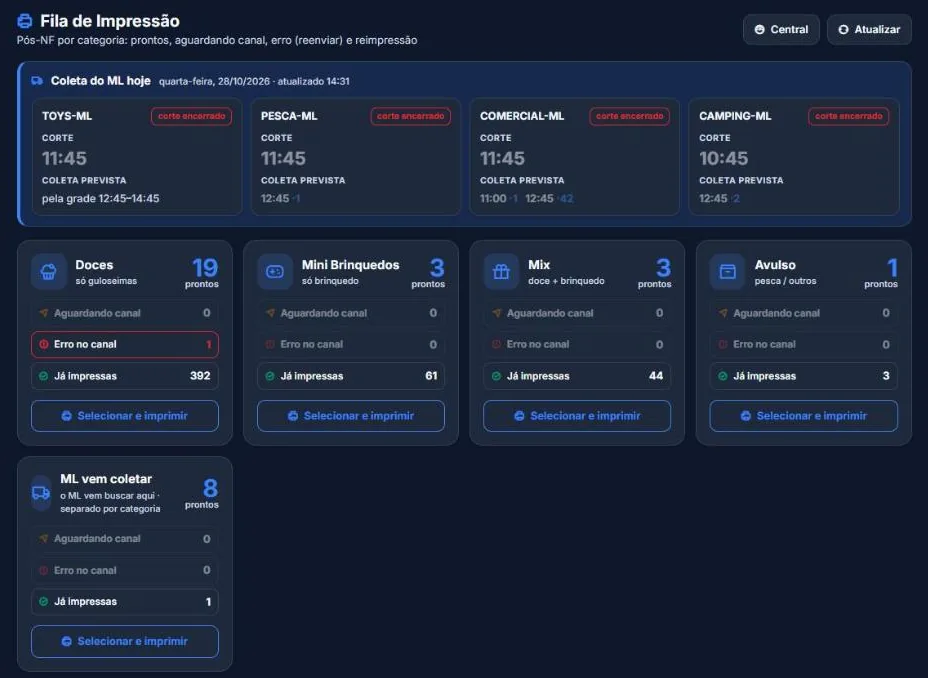Click the icon inside the Central button
This screenshot has height=678, width=928.
pyautogui.click(x=759, y=30)
